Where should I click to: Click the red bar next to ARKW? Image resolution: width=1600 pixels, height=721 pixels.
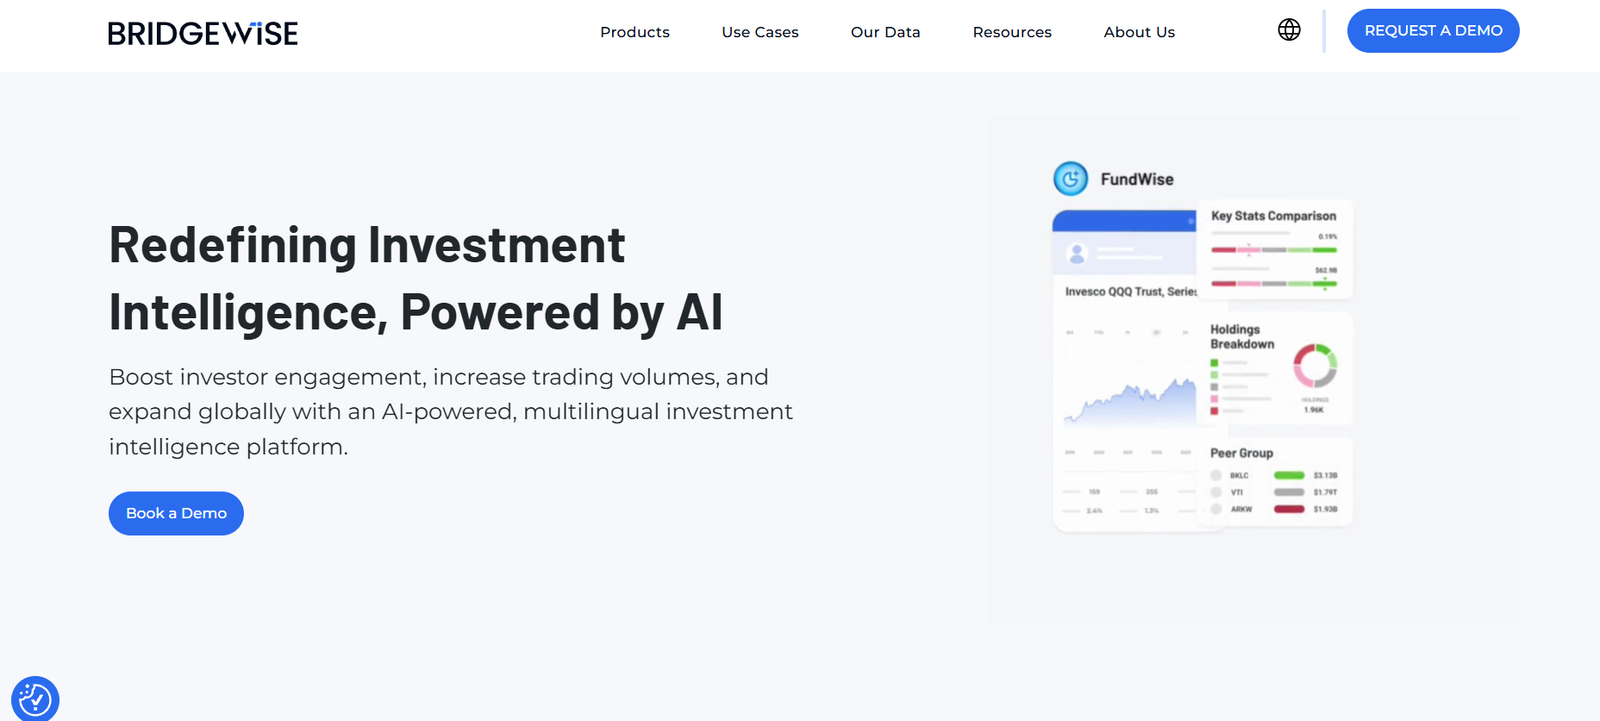1289,509
